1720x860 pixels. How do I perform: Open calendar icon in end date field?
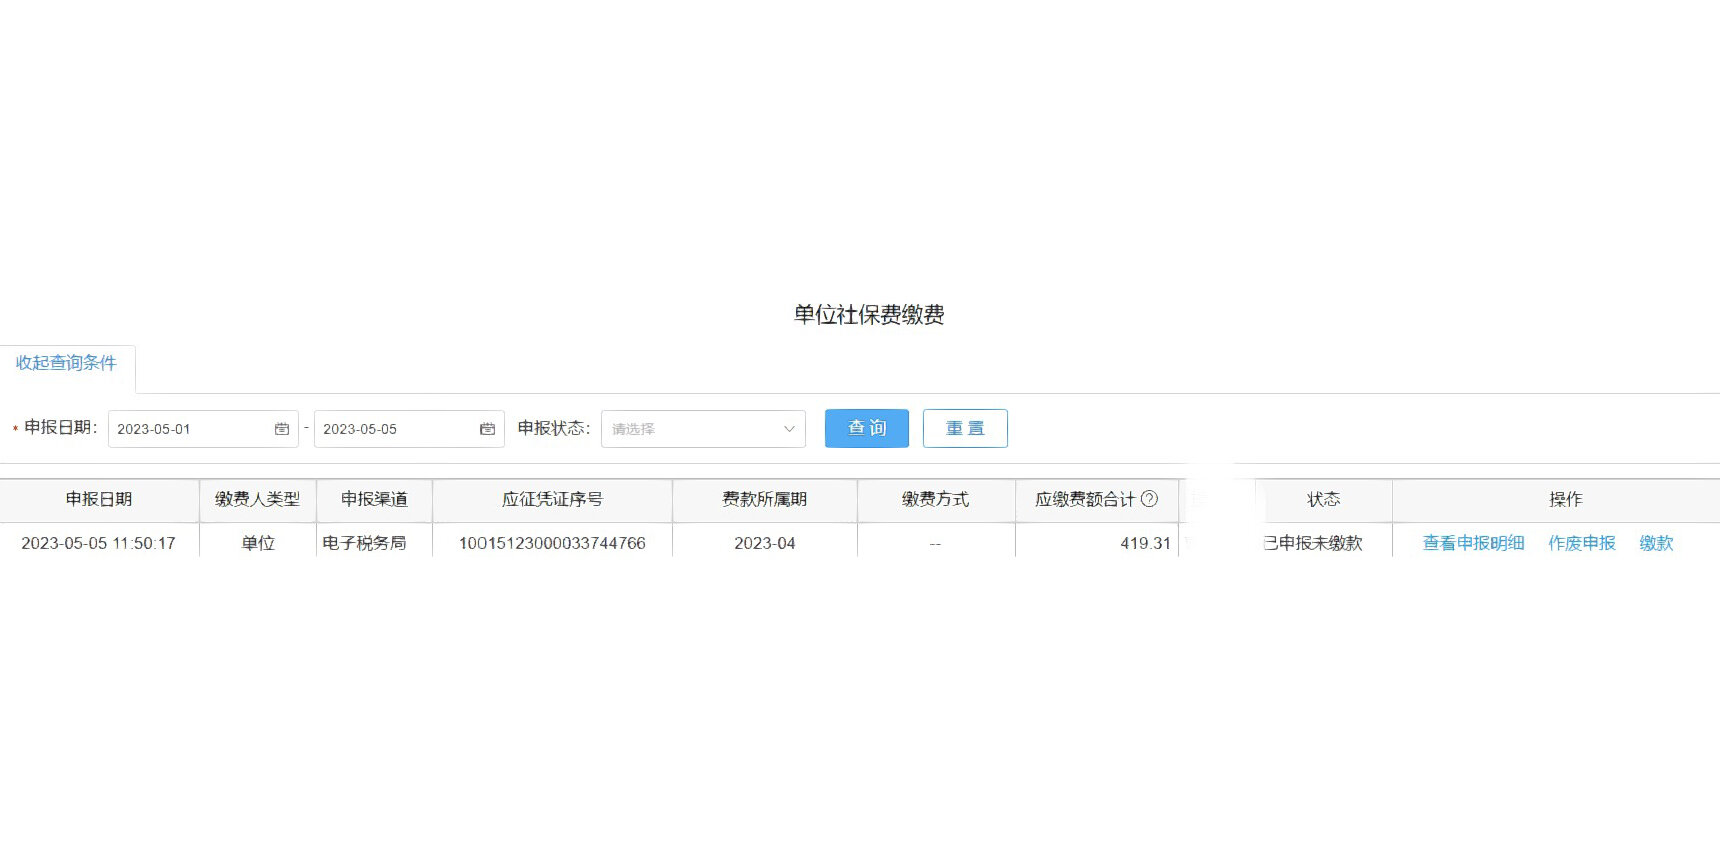click(487, 429)
